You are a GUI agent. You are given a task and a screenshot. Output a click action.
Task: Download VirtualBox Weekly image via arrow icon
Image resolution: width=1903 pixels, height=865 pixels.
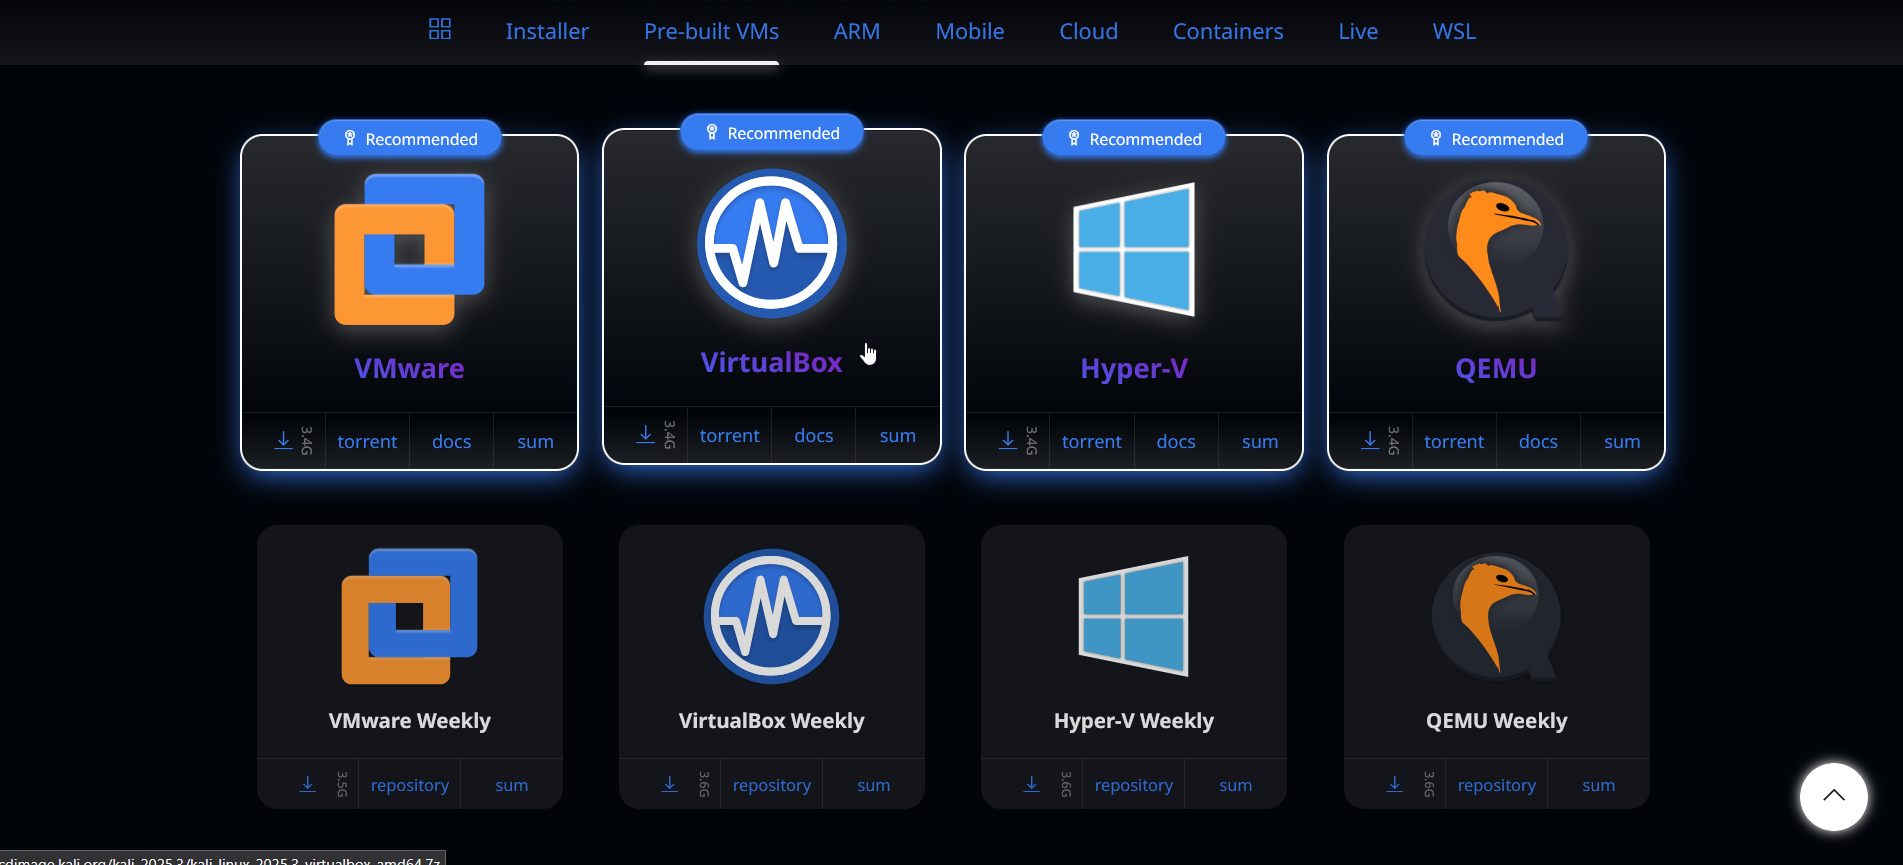pos(670,784)
